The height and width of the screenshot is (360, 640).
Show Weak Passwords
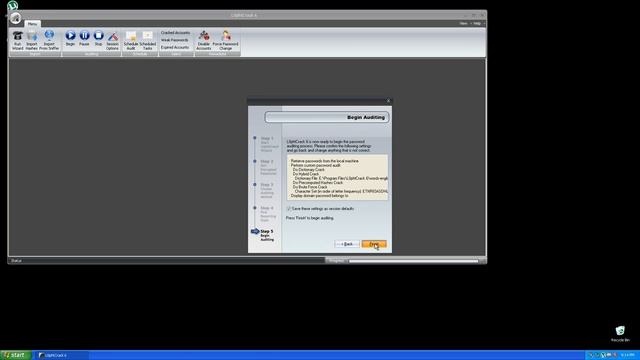click(175, 40)
